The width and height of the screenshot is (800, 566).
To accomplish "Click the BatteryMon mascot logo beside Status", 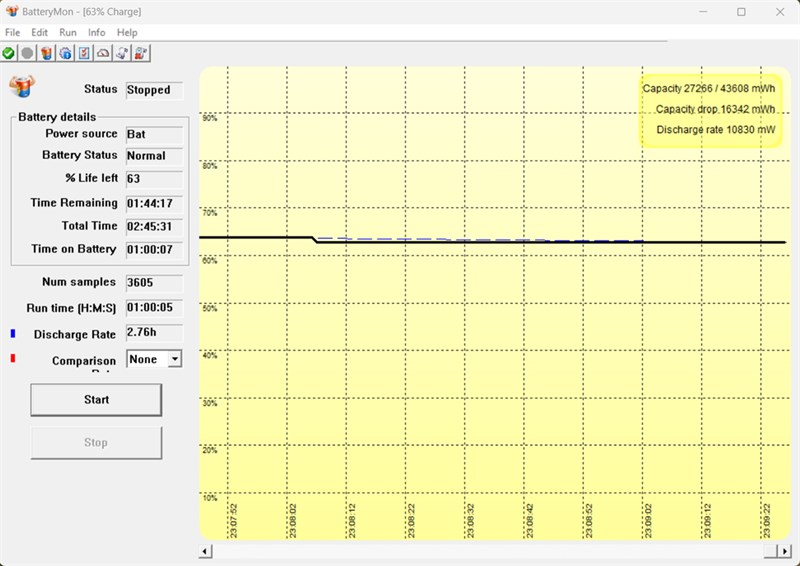I will coord(21,87).
